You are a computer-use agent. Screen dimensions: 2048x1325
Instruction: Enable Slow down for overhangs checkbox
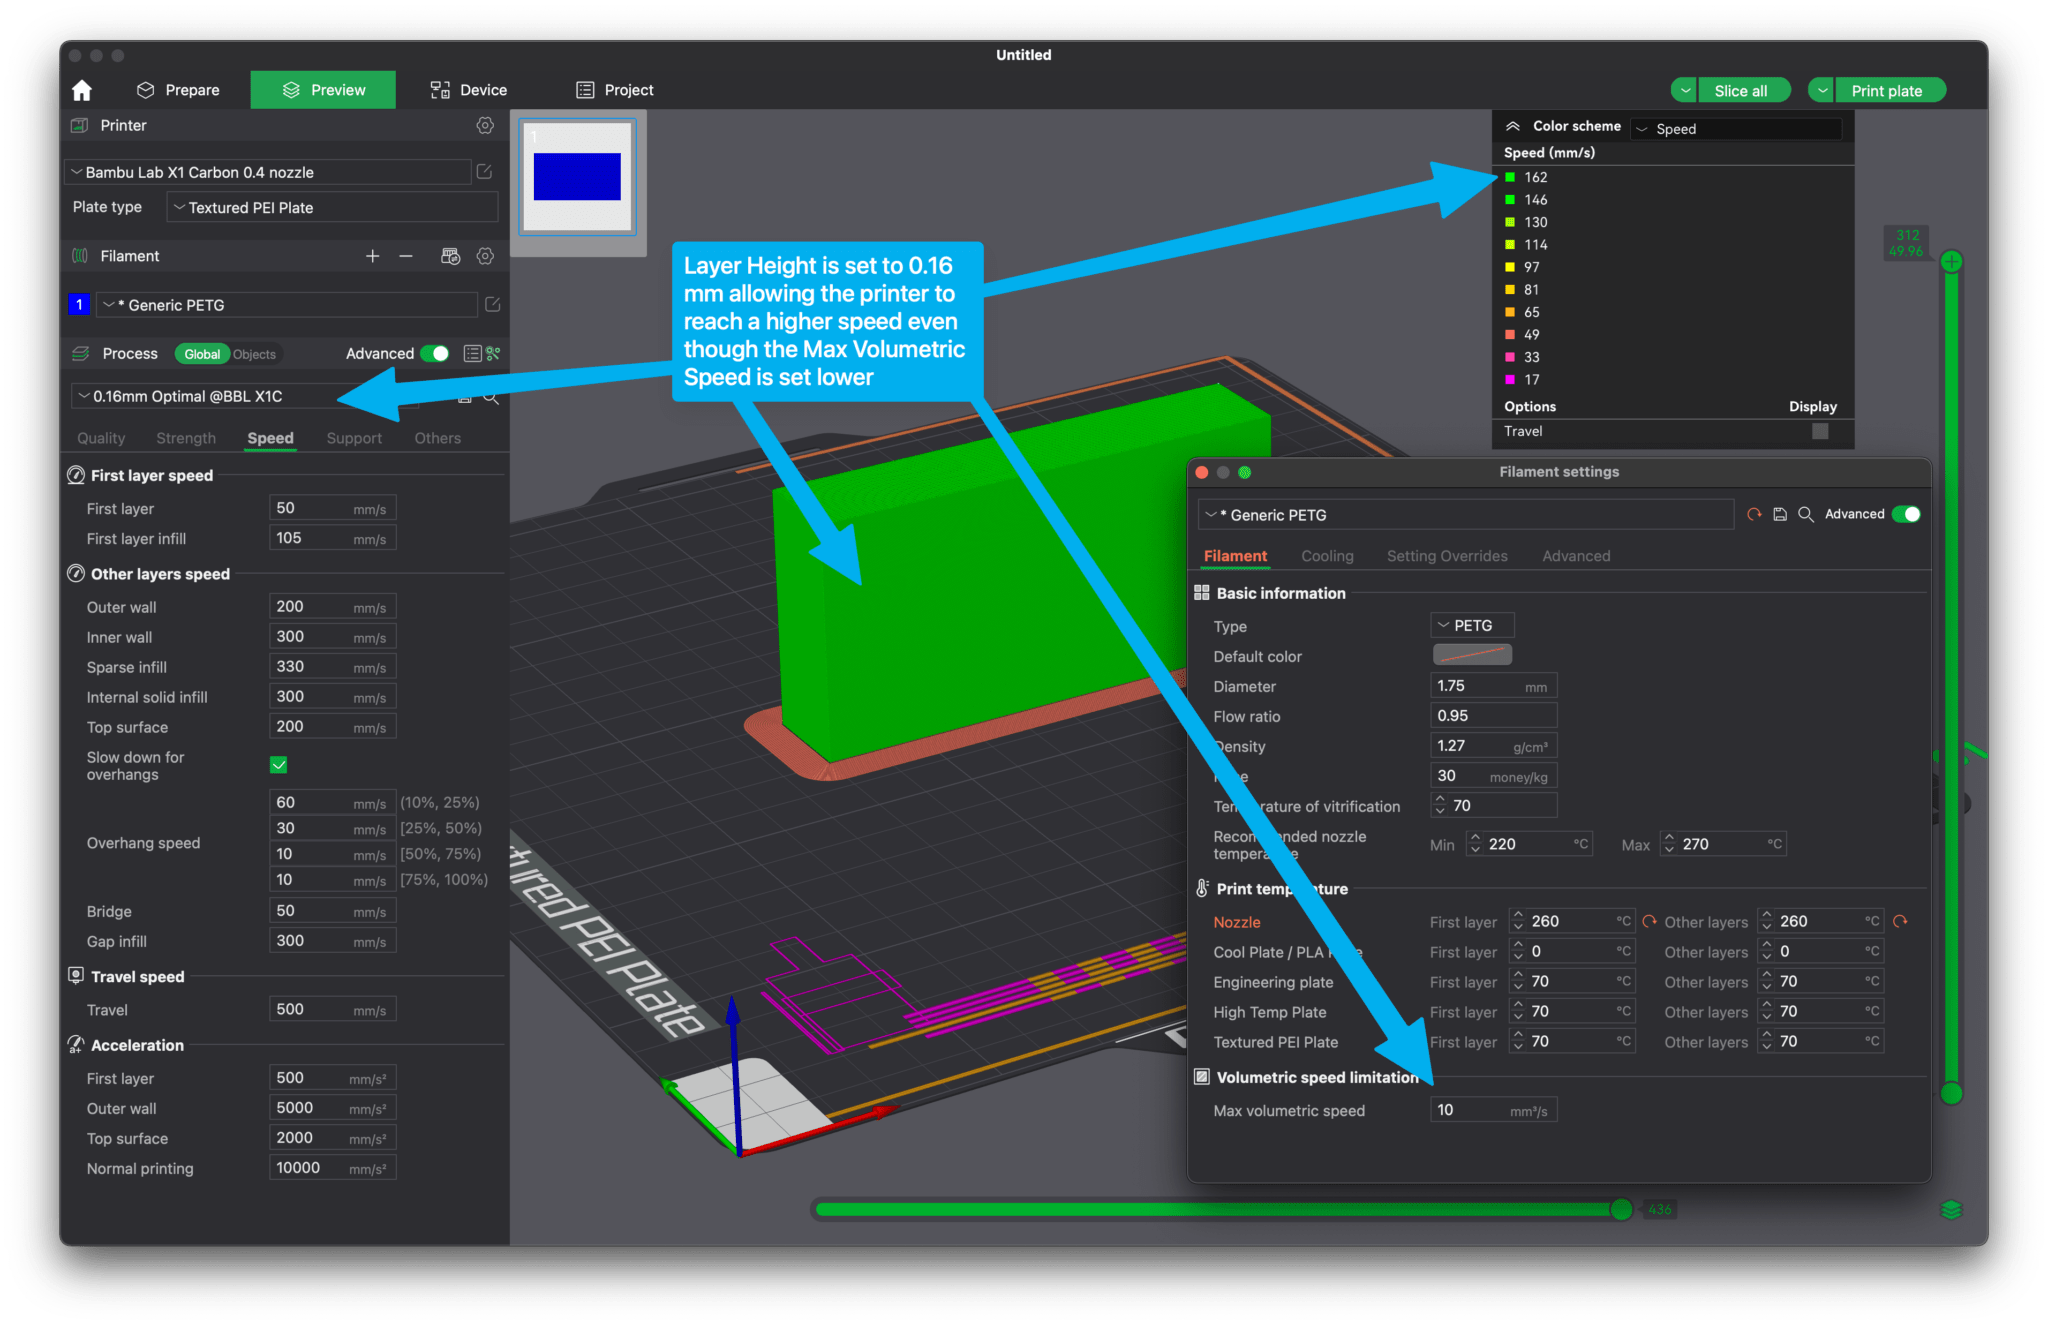(278, 766)
